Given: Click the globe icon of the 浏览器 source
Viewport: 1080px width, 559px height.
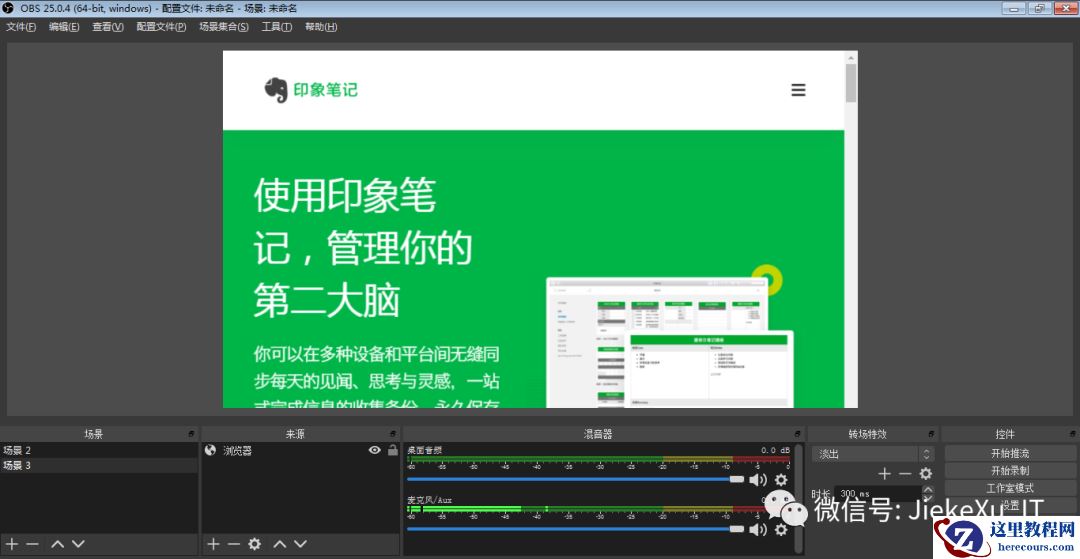Looking at the screenshot, I should point(211,450).
